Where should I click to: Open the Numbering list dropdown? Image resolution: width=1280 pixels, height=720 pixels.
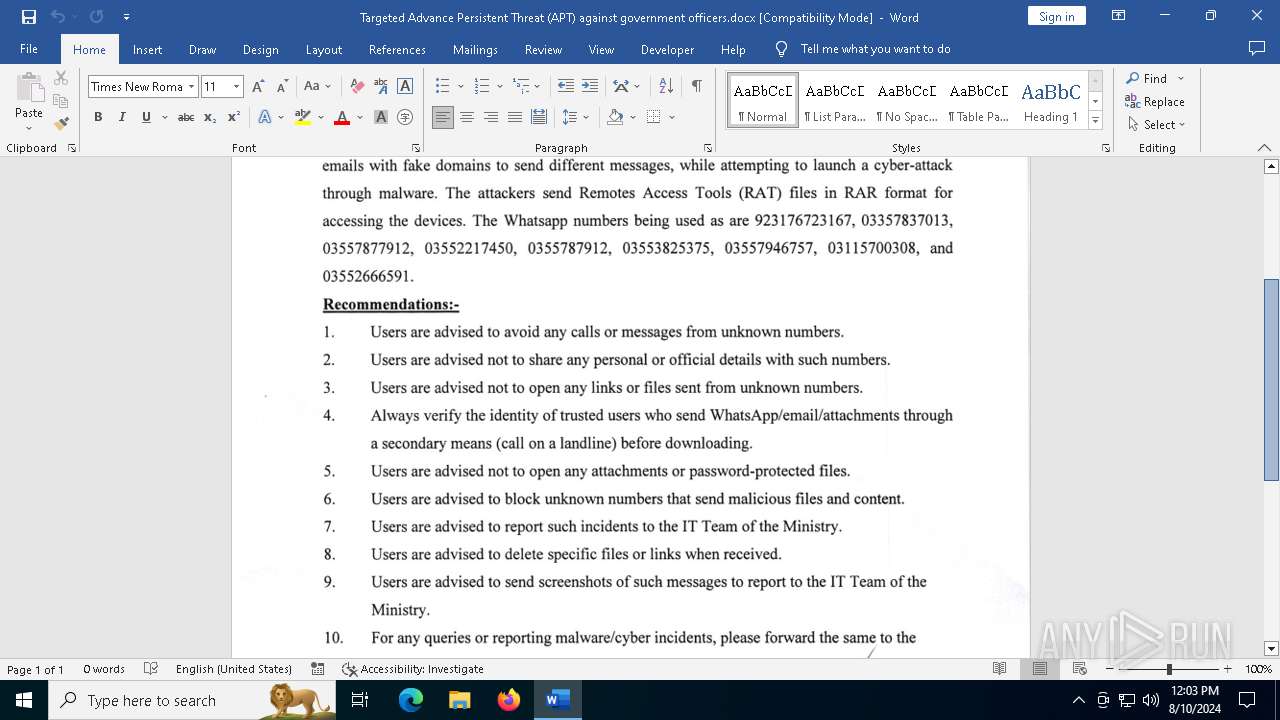point(500,87)
